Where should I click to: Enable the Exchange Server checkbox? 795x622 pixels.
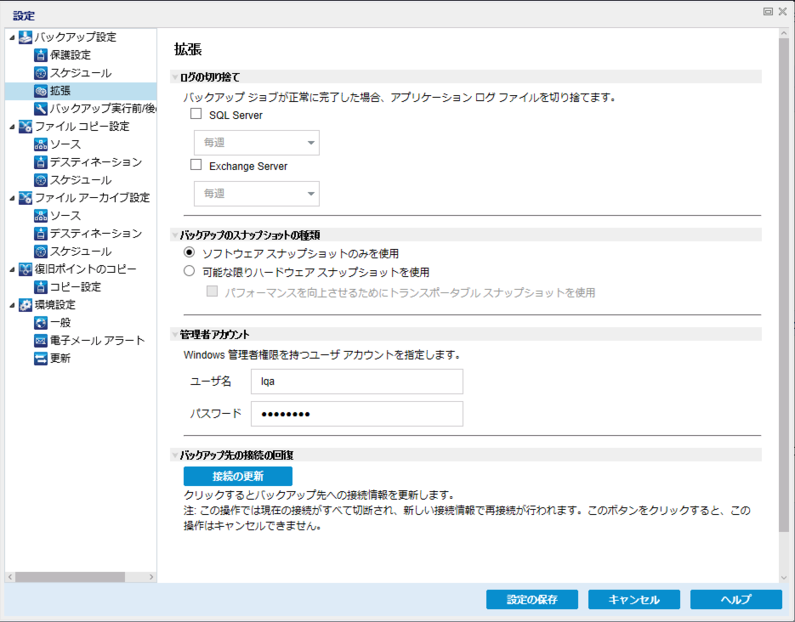(196, 165)
